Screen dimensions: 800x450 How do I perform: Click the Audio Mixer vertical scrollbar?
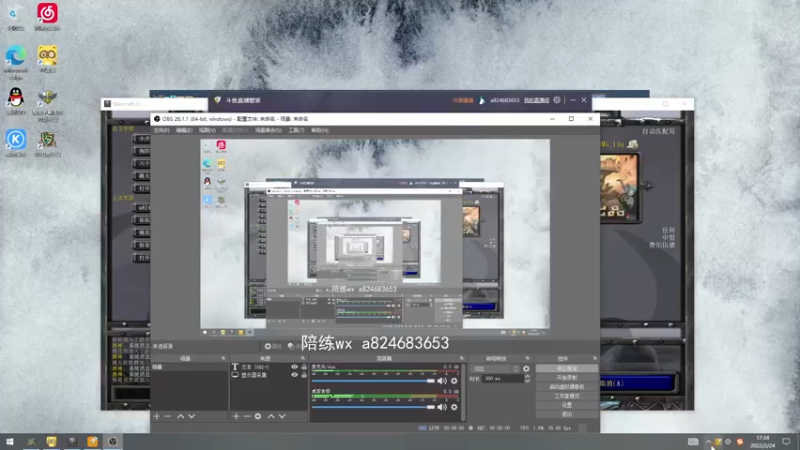pyautogui.click(x=463, y=392)
